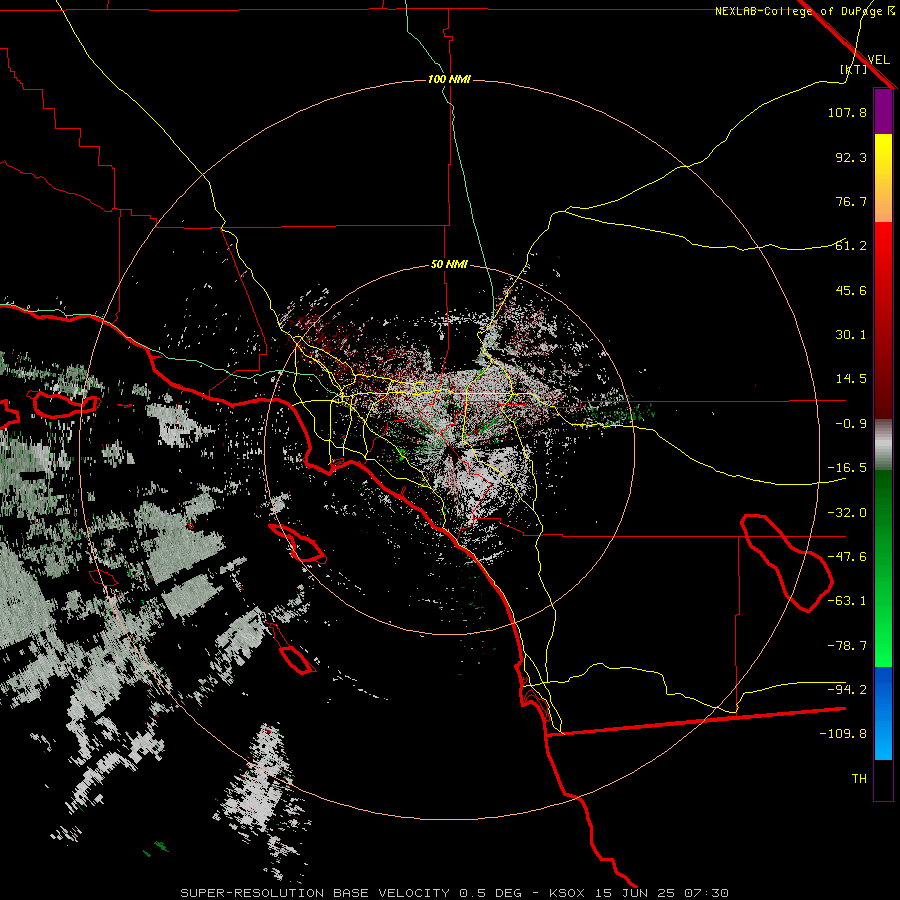Screen dimensions: 900x900
Task: Click the TH legend label
Action: click(x=859, y=779)
